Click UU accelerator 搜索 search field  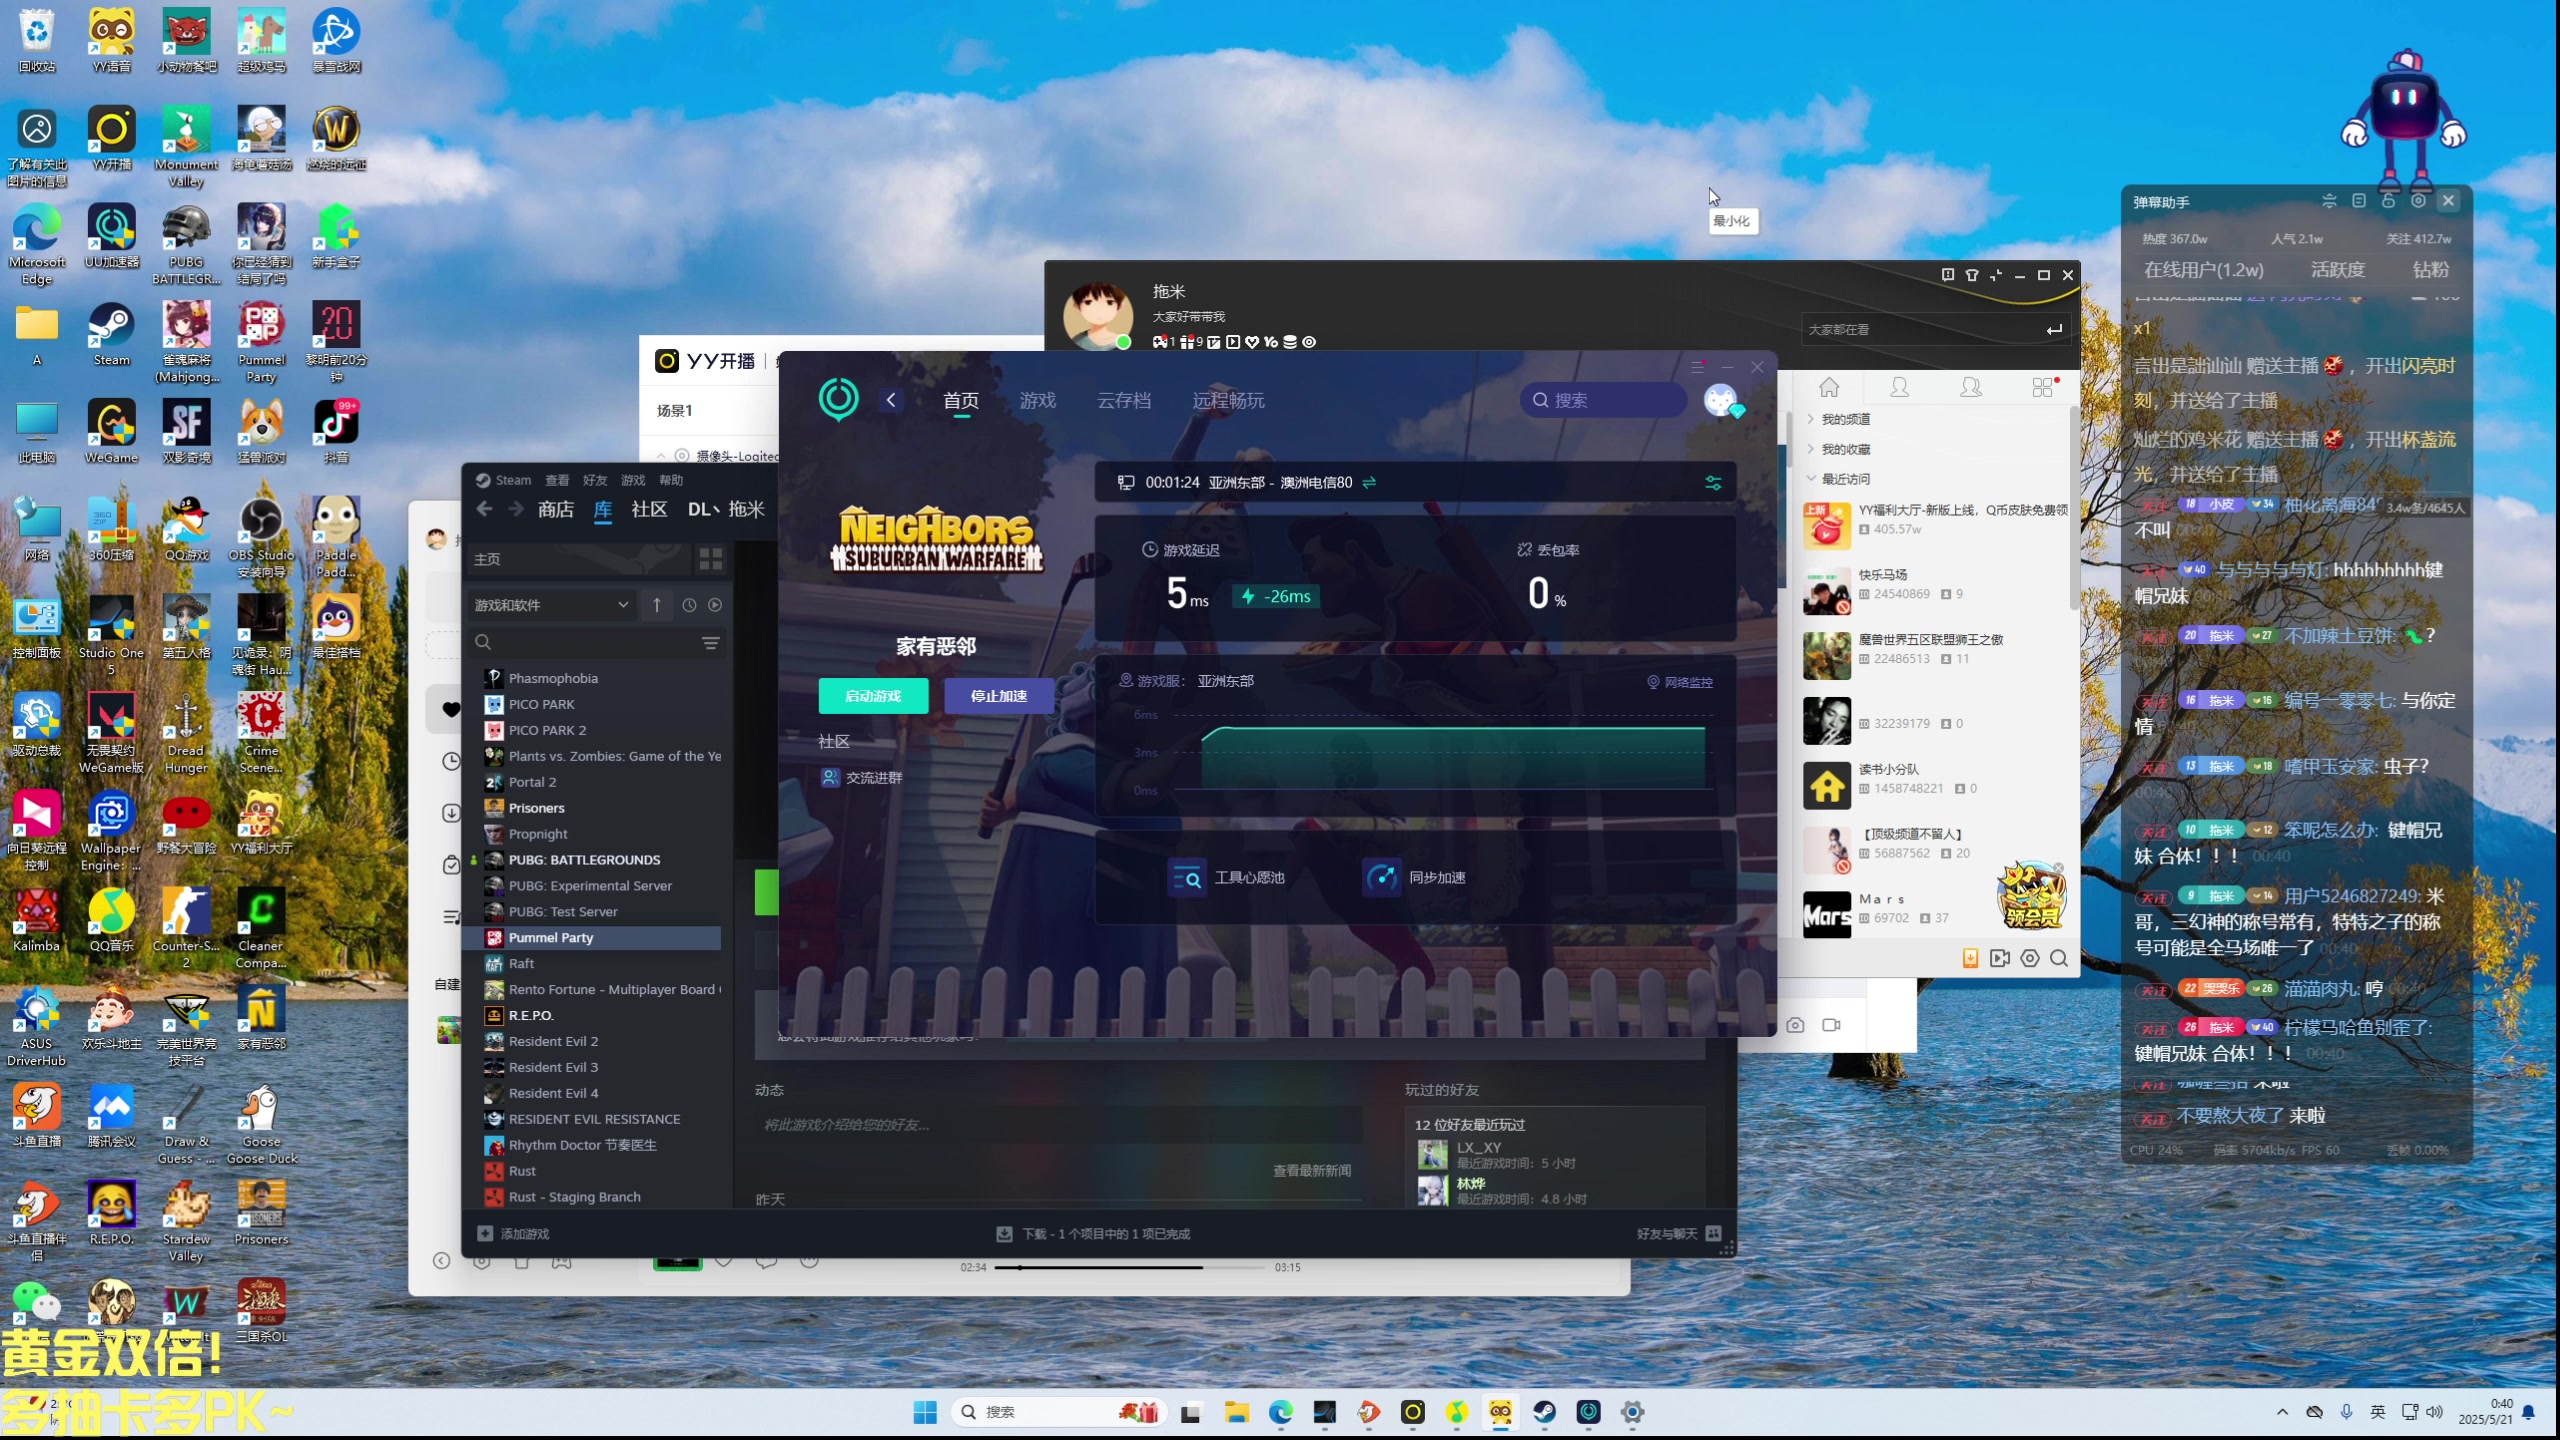click(1603, 400)
